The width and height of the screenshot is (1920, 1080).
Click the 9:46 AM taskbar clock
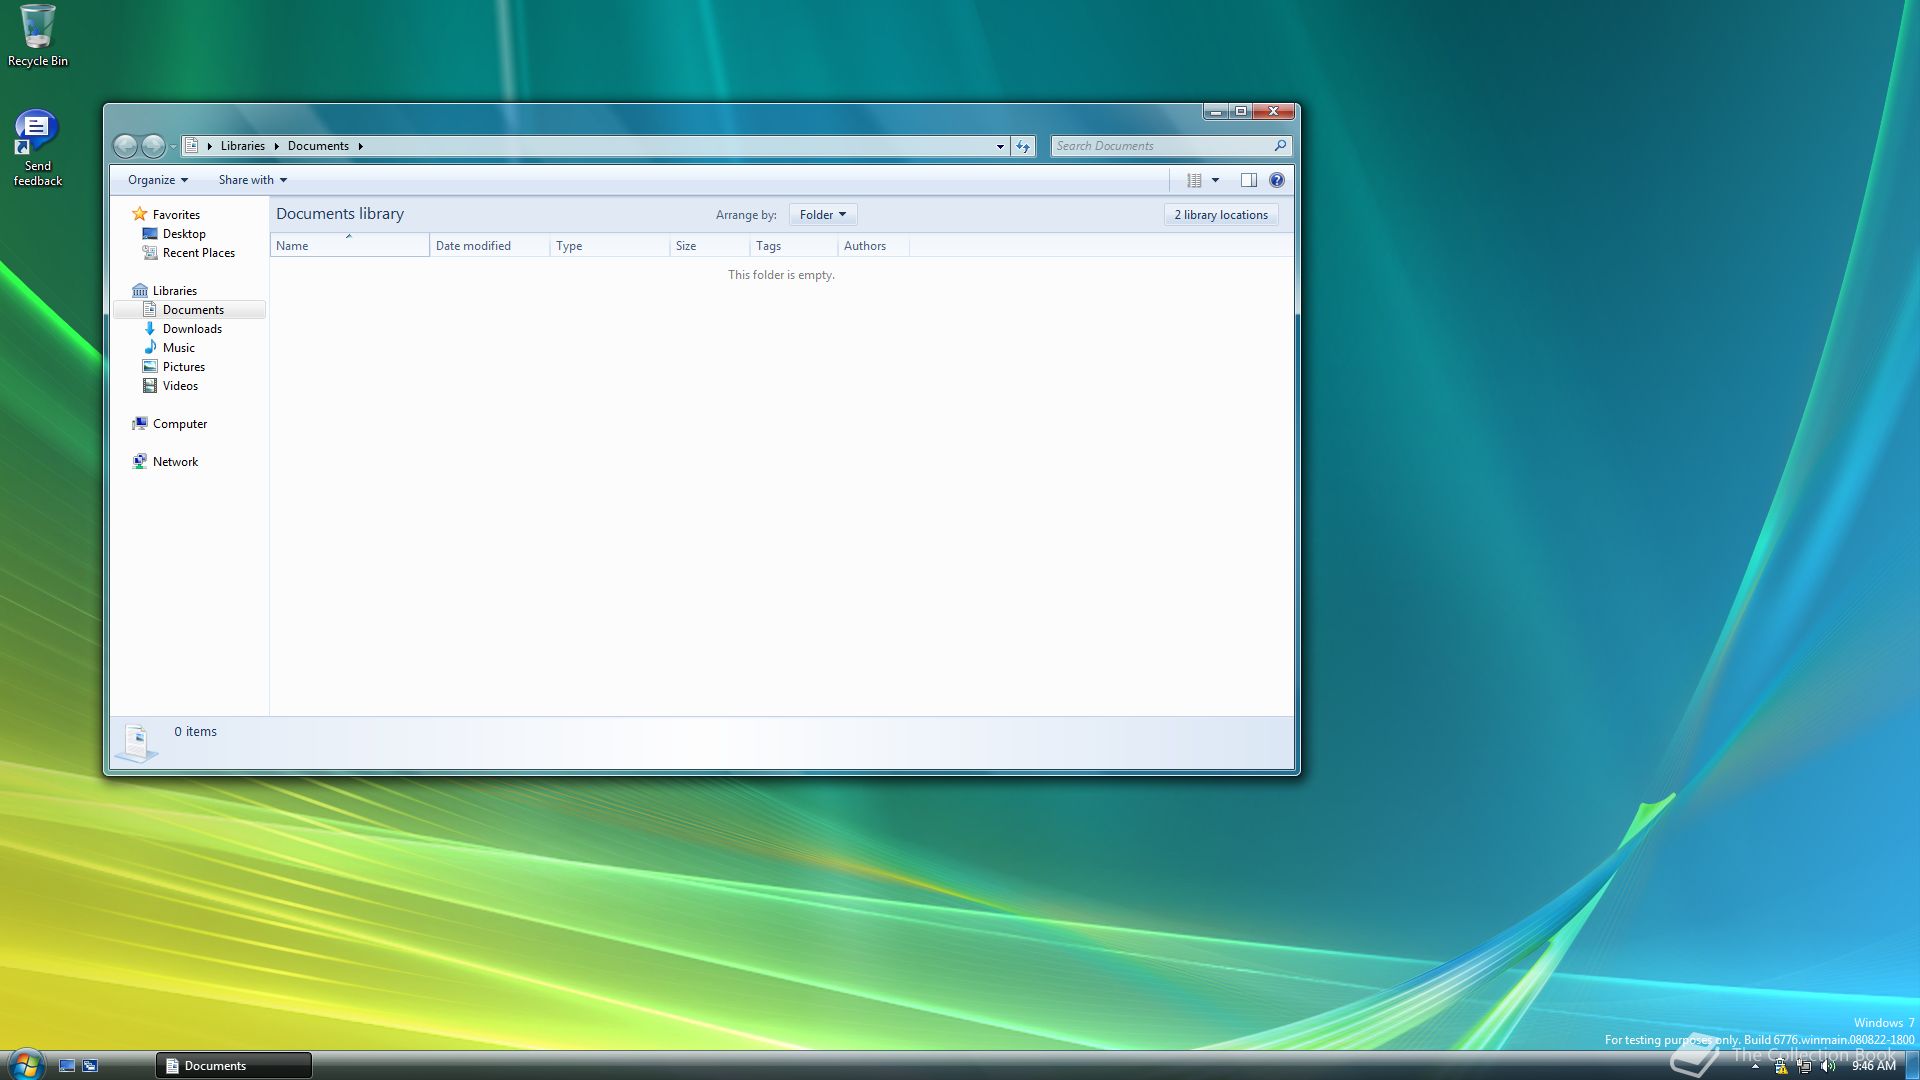1874,1067
